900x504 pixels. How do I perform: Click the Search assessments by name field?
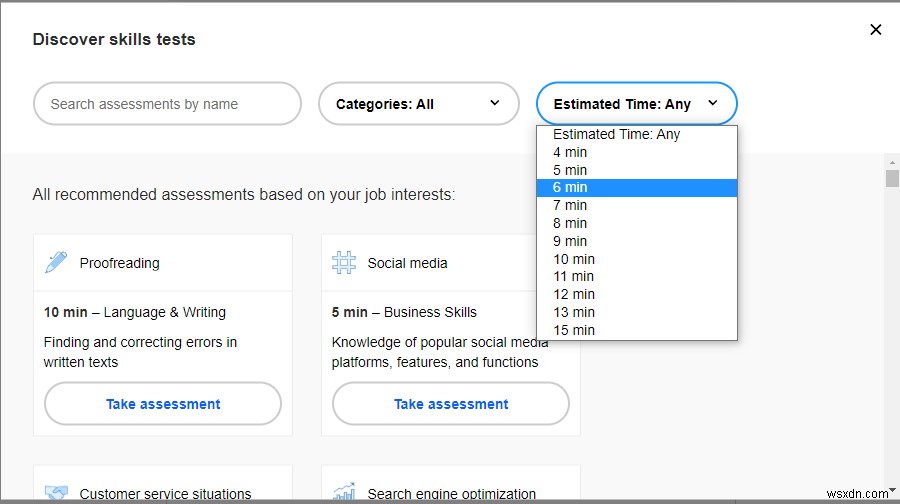167,104
